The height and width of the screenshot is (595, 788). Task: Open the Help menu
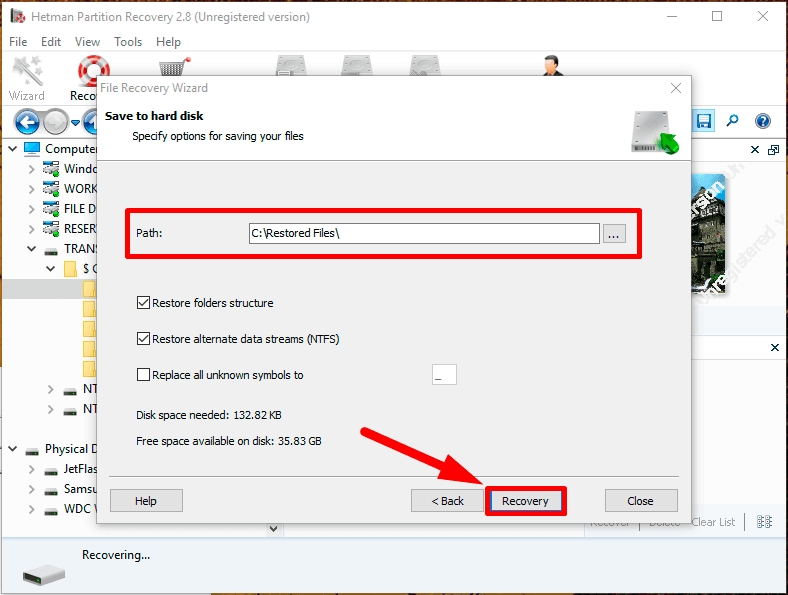(168, 42)
